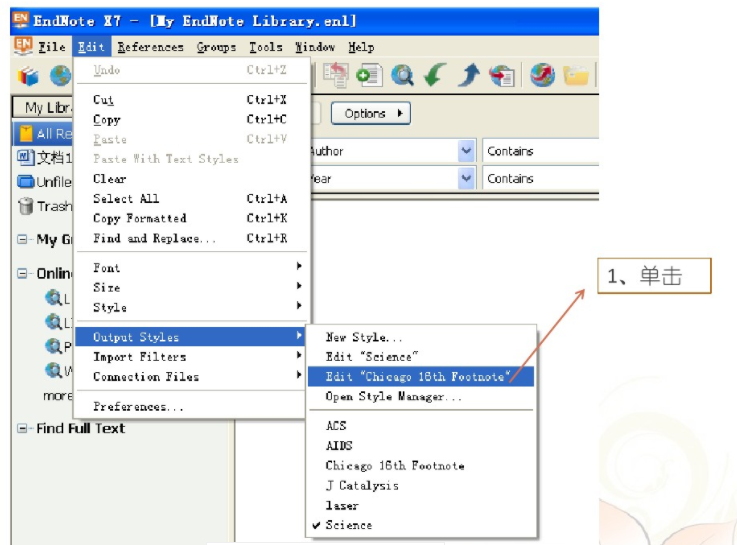Select the 文档1 Word document group
Screen dimensions: 737x545
(x=45, y=157)
